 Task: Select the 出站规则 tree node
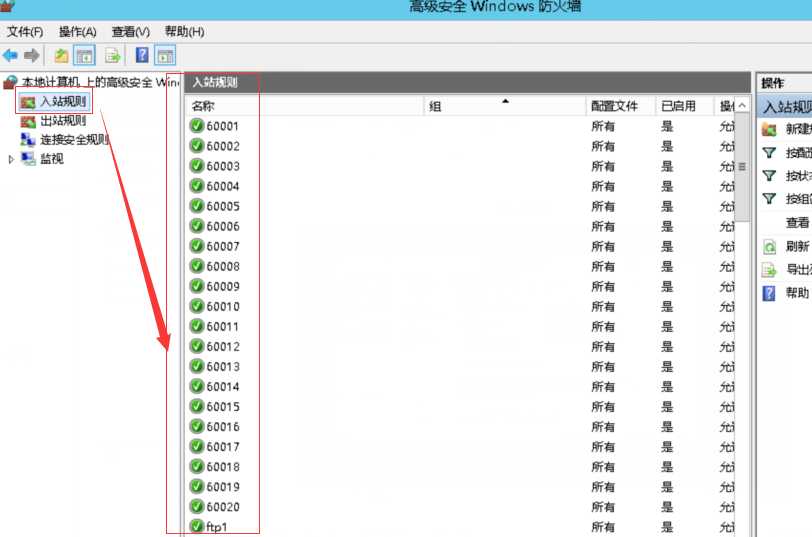(x=63, y=121)
